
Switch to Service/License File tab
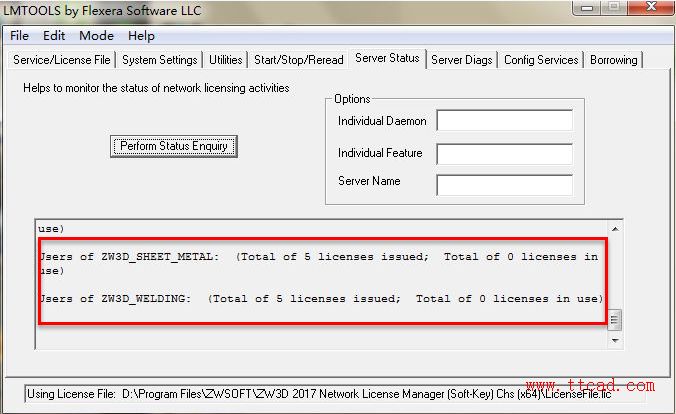(x=62, y=60)
